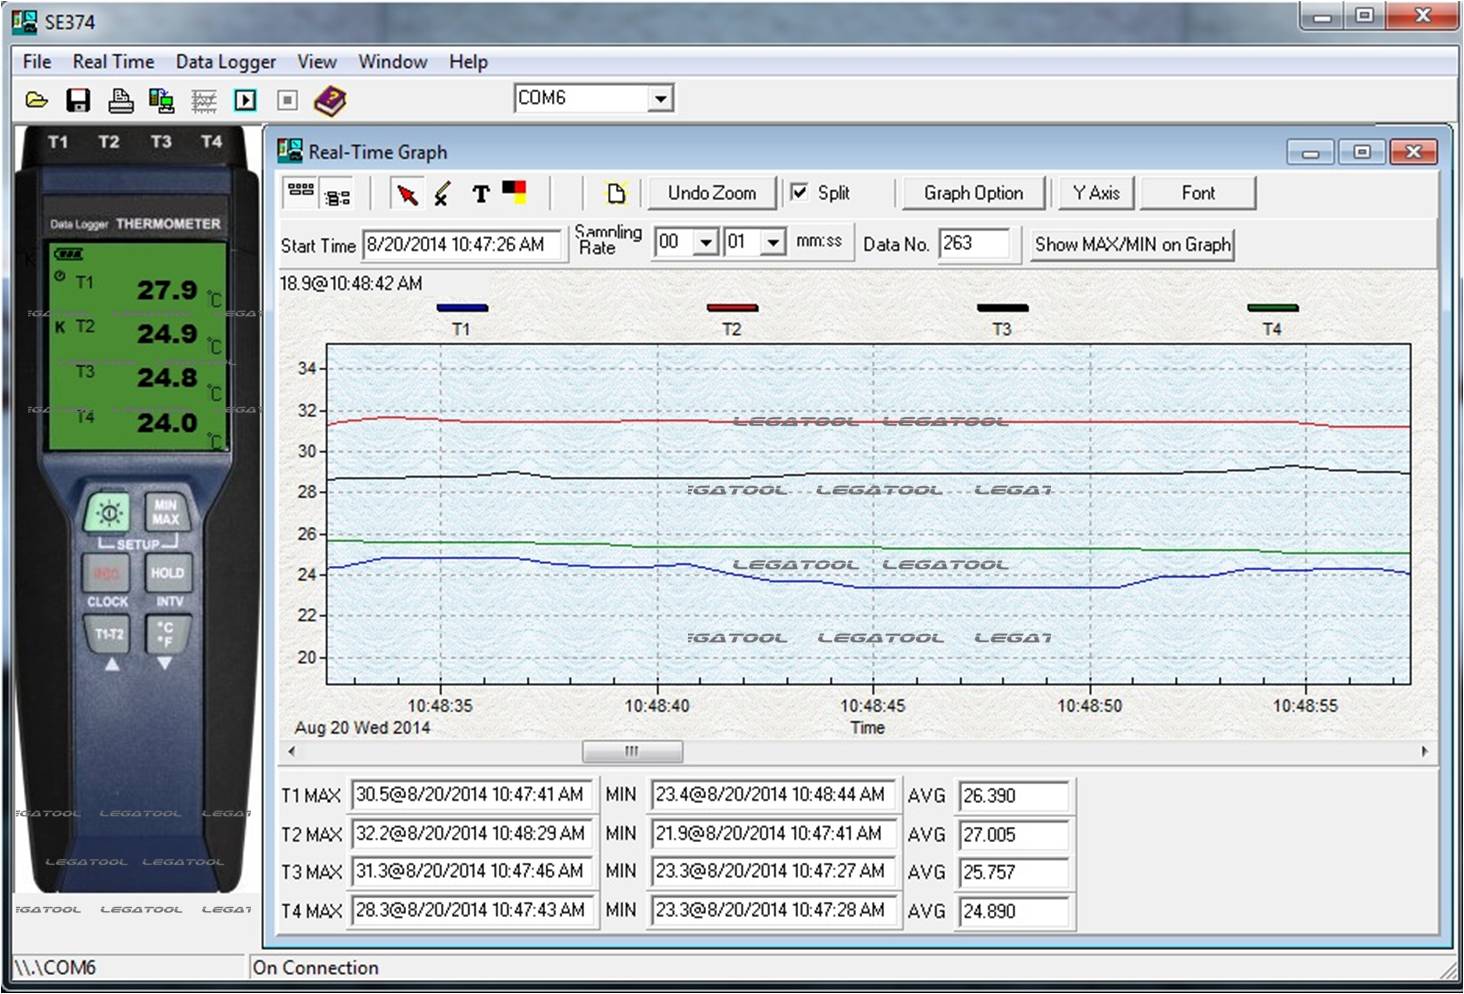Start real-time recording with the play icon
The height and width of the screenshot is (994, 1464).
click(x=245, y=100)
